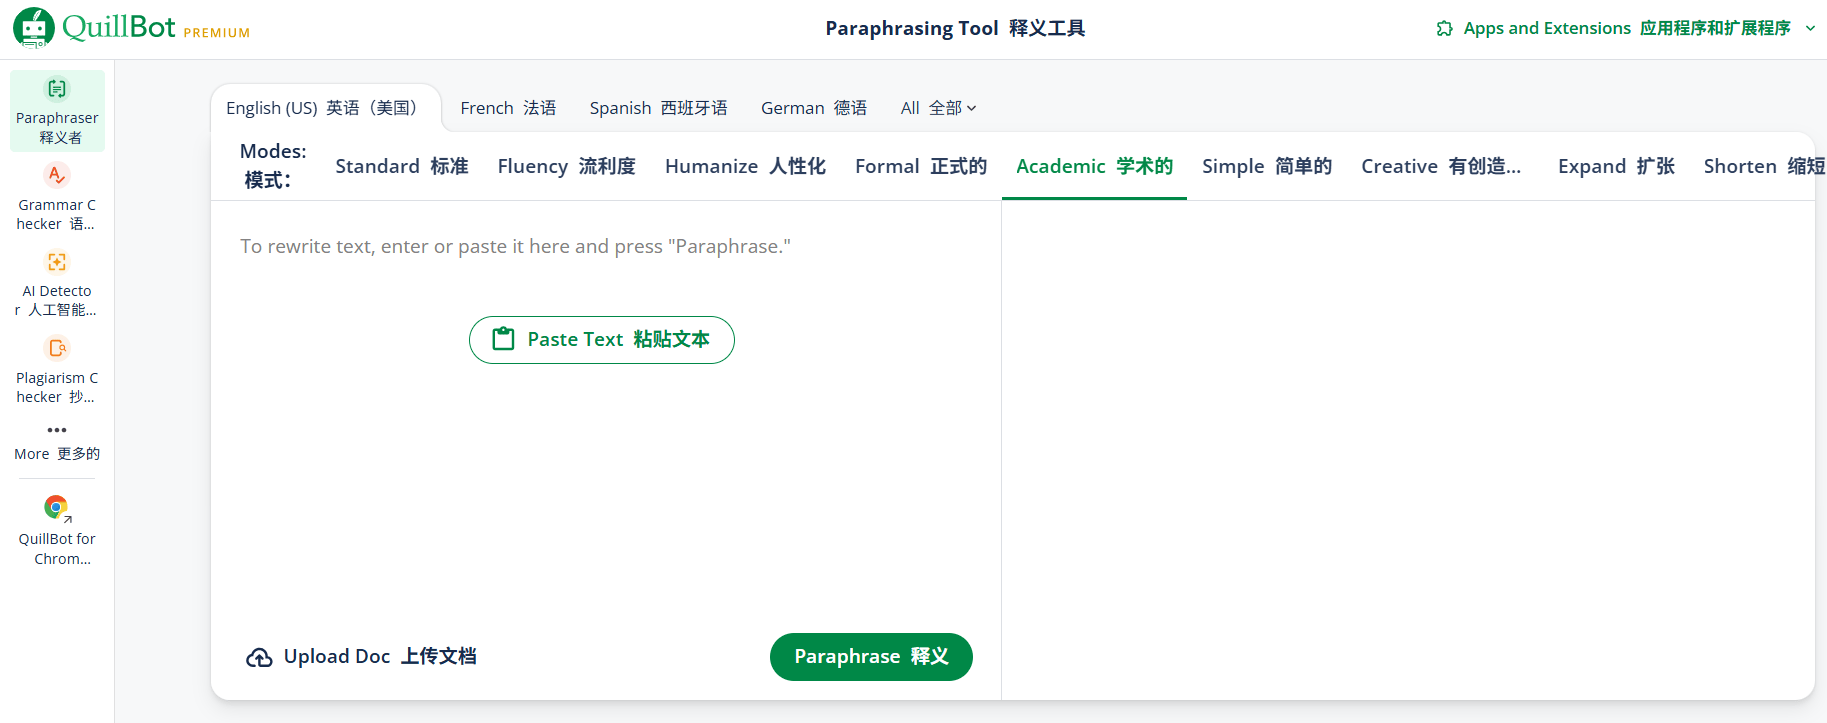Click the Apps and Extensions link text
This screenshot has height=723, width=1827.
(1627, 28)
